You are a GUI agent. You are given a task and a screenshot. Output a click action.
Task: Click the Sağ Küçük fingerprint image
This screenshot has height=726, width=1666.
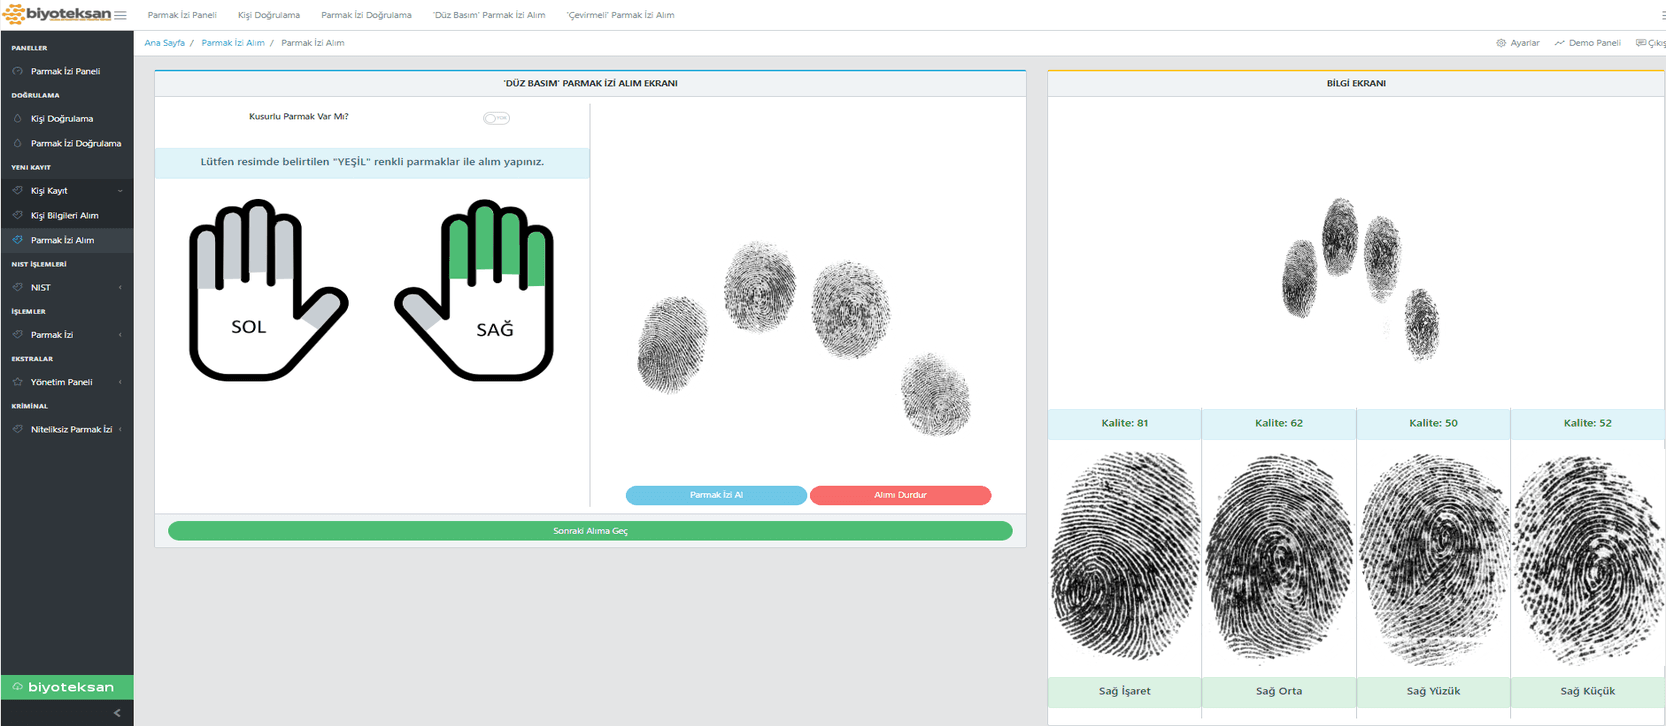tap(1587, 560)
